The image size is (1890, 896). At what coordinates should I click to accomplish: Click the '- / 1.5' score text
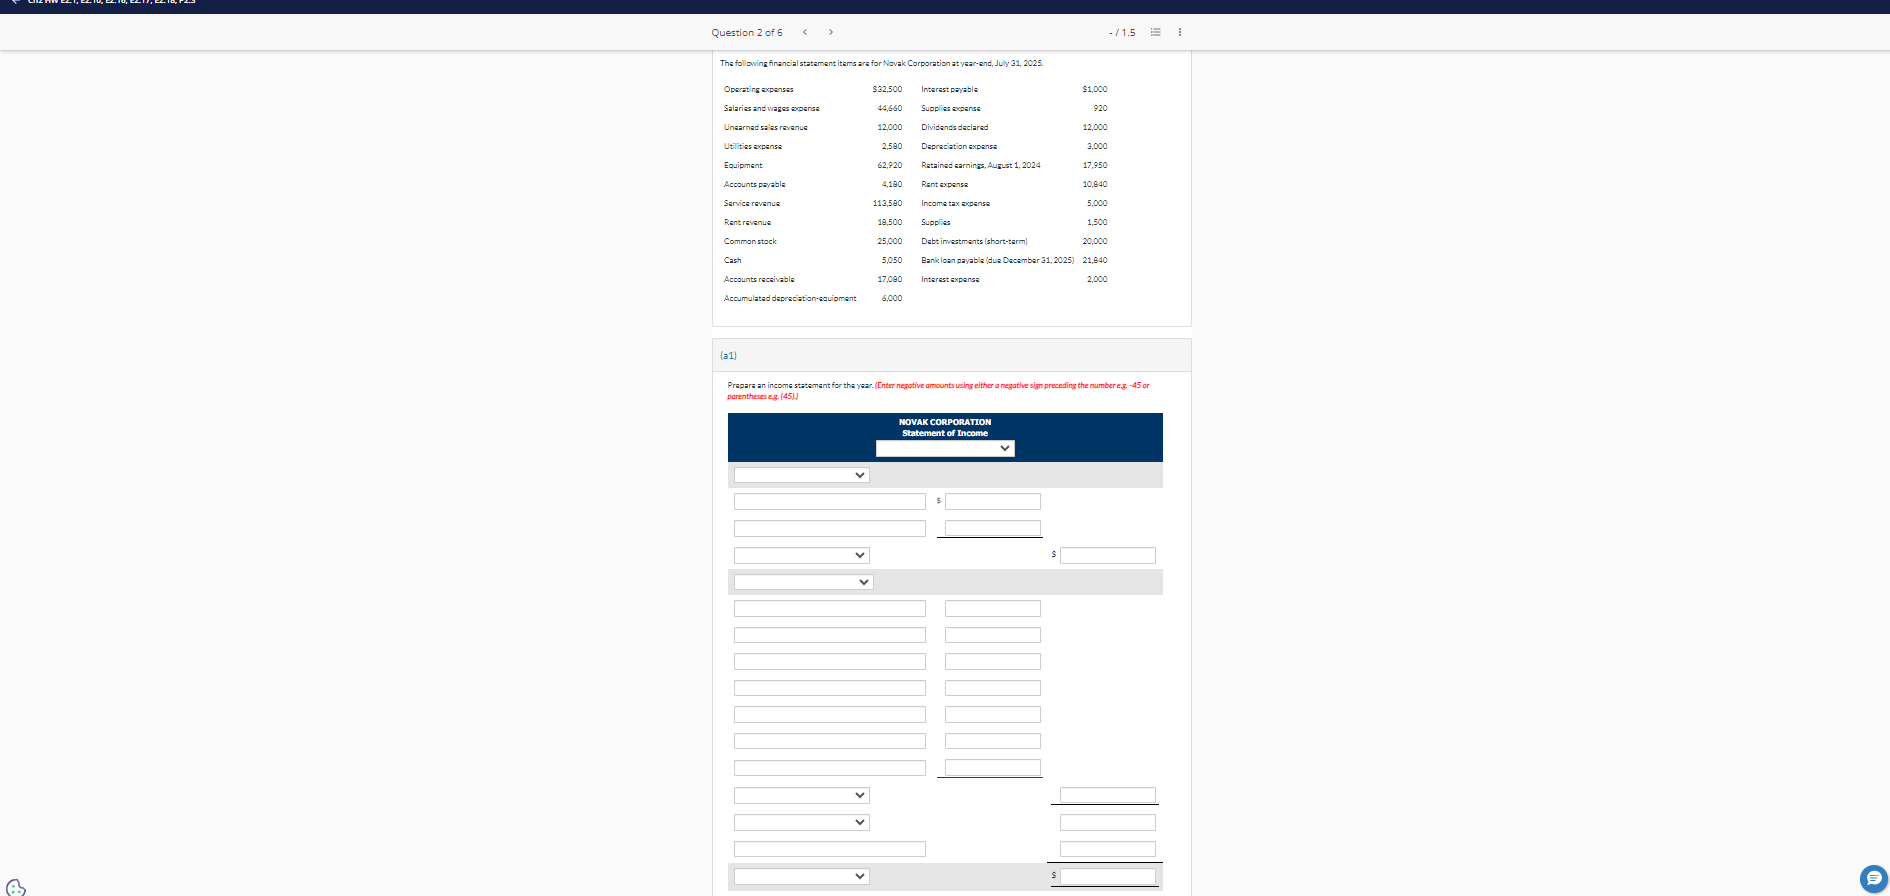1122,33
